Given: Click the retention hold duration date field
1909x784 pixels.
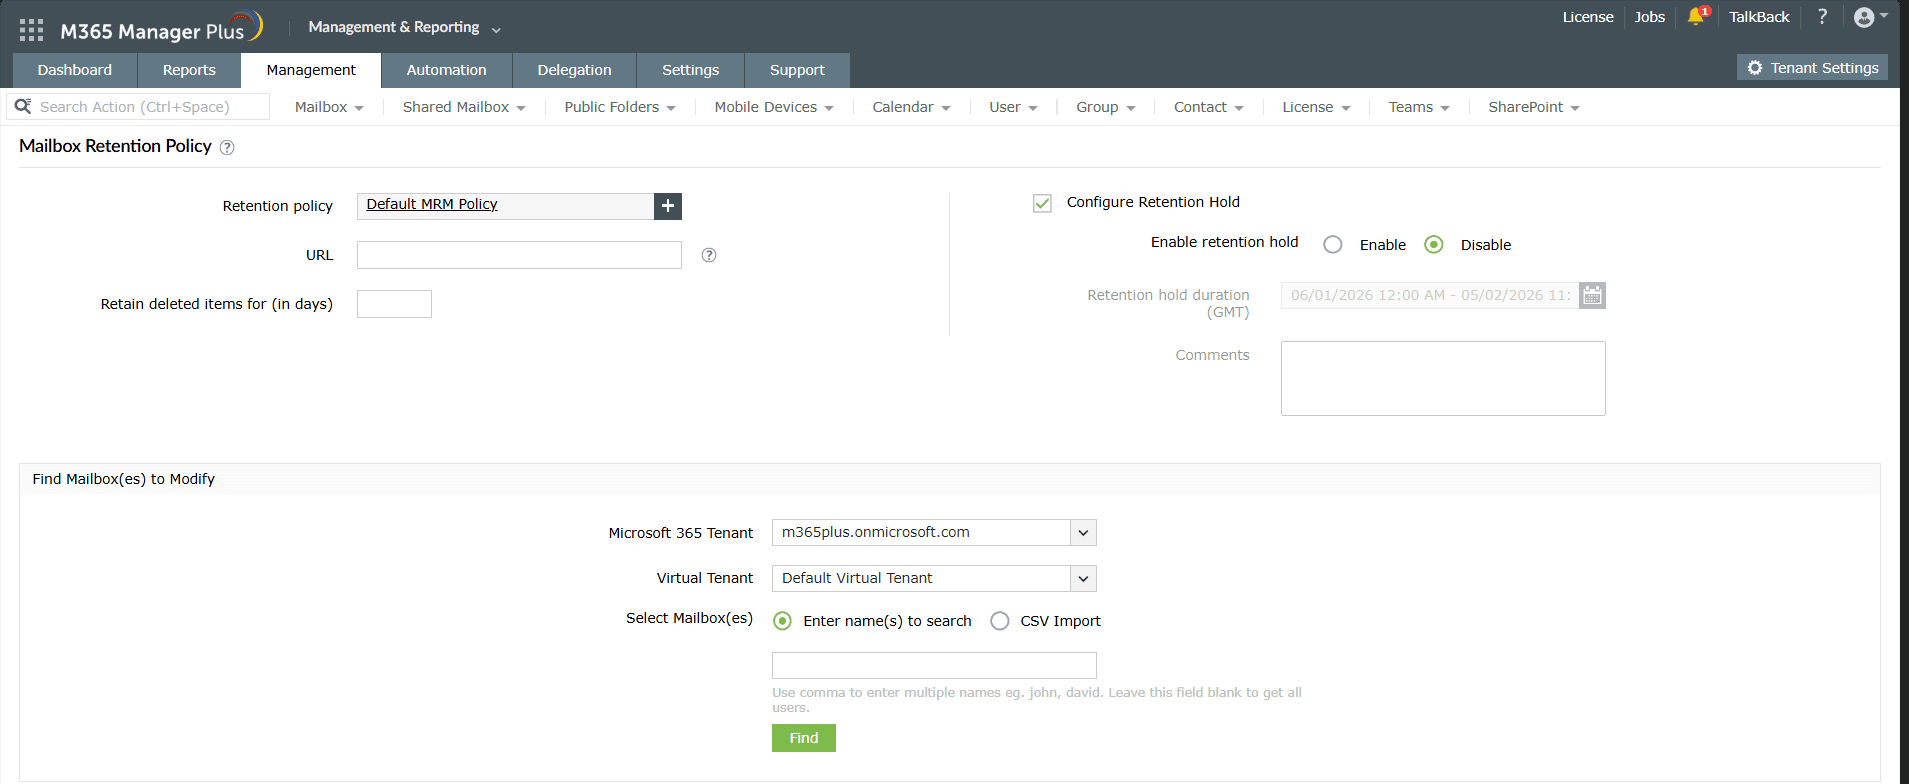Looking at the screenshot, I should pos(1430,295).
